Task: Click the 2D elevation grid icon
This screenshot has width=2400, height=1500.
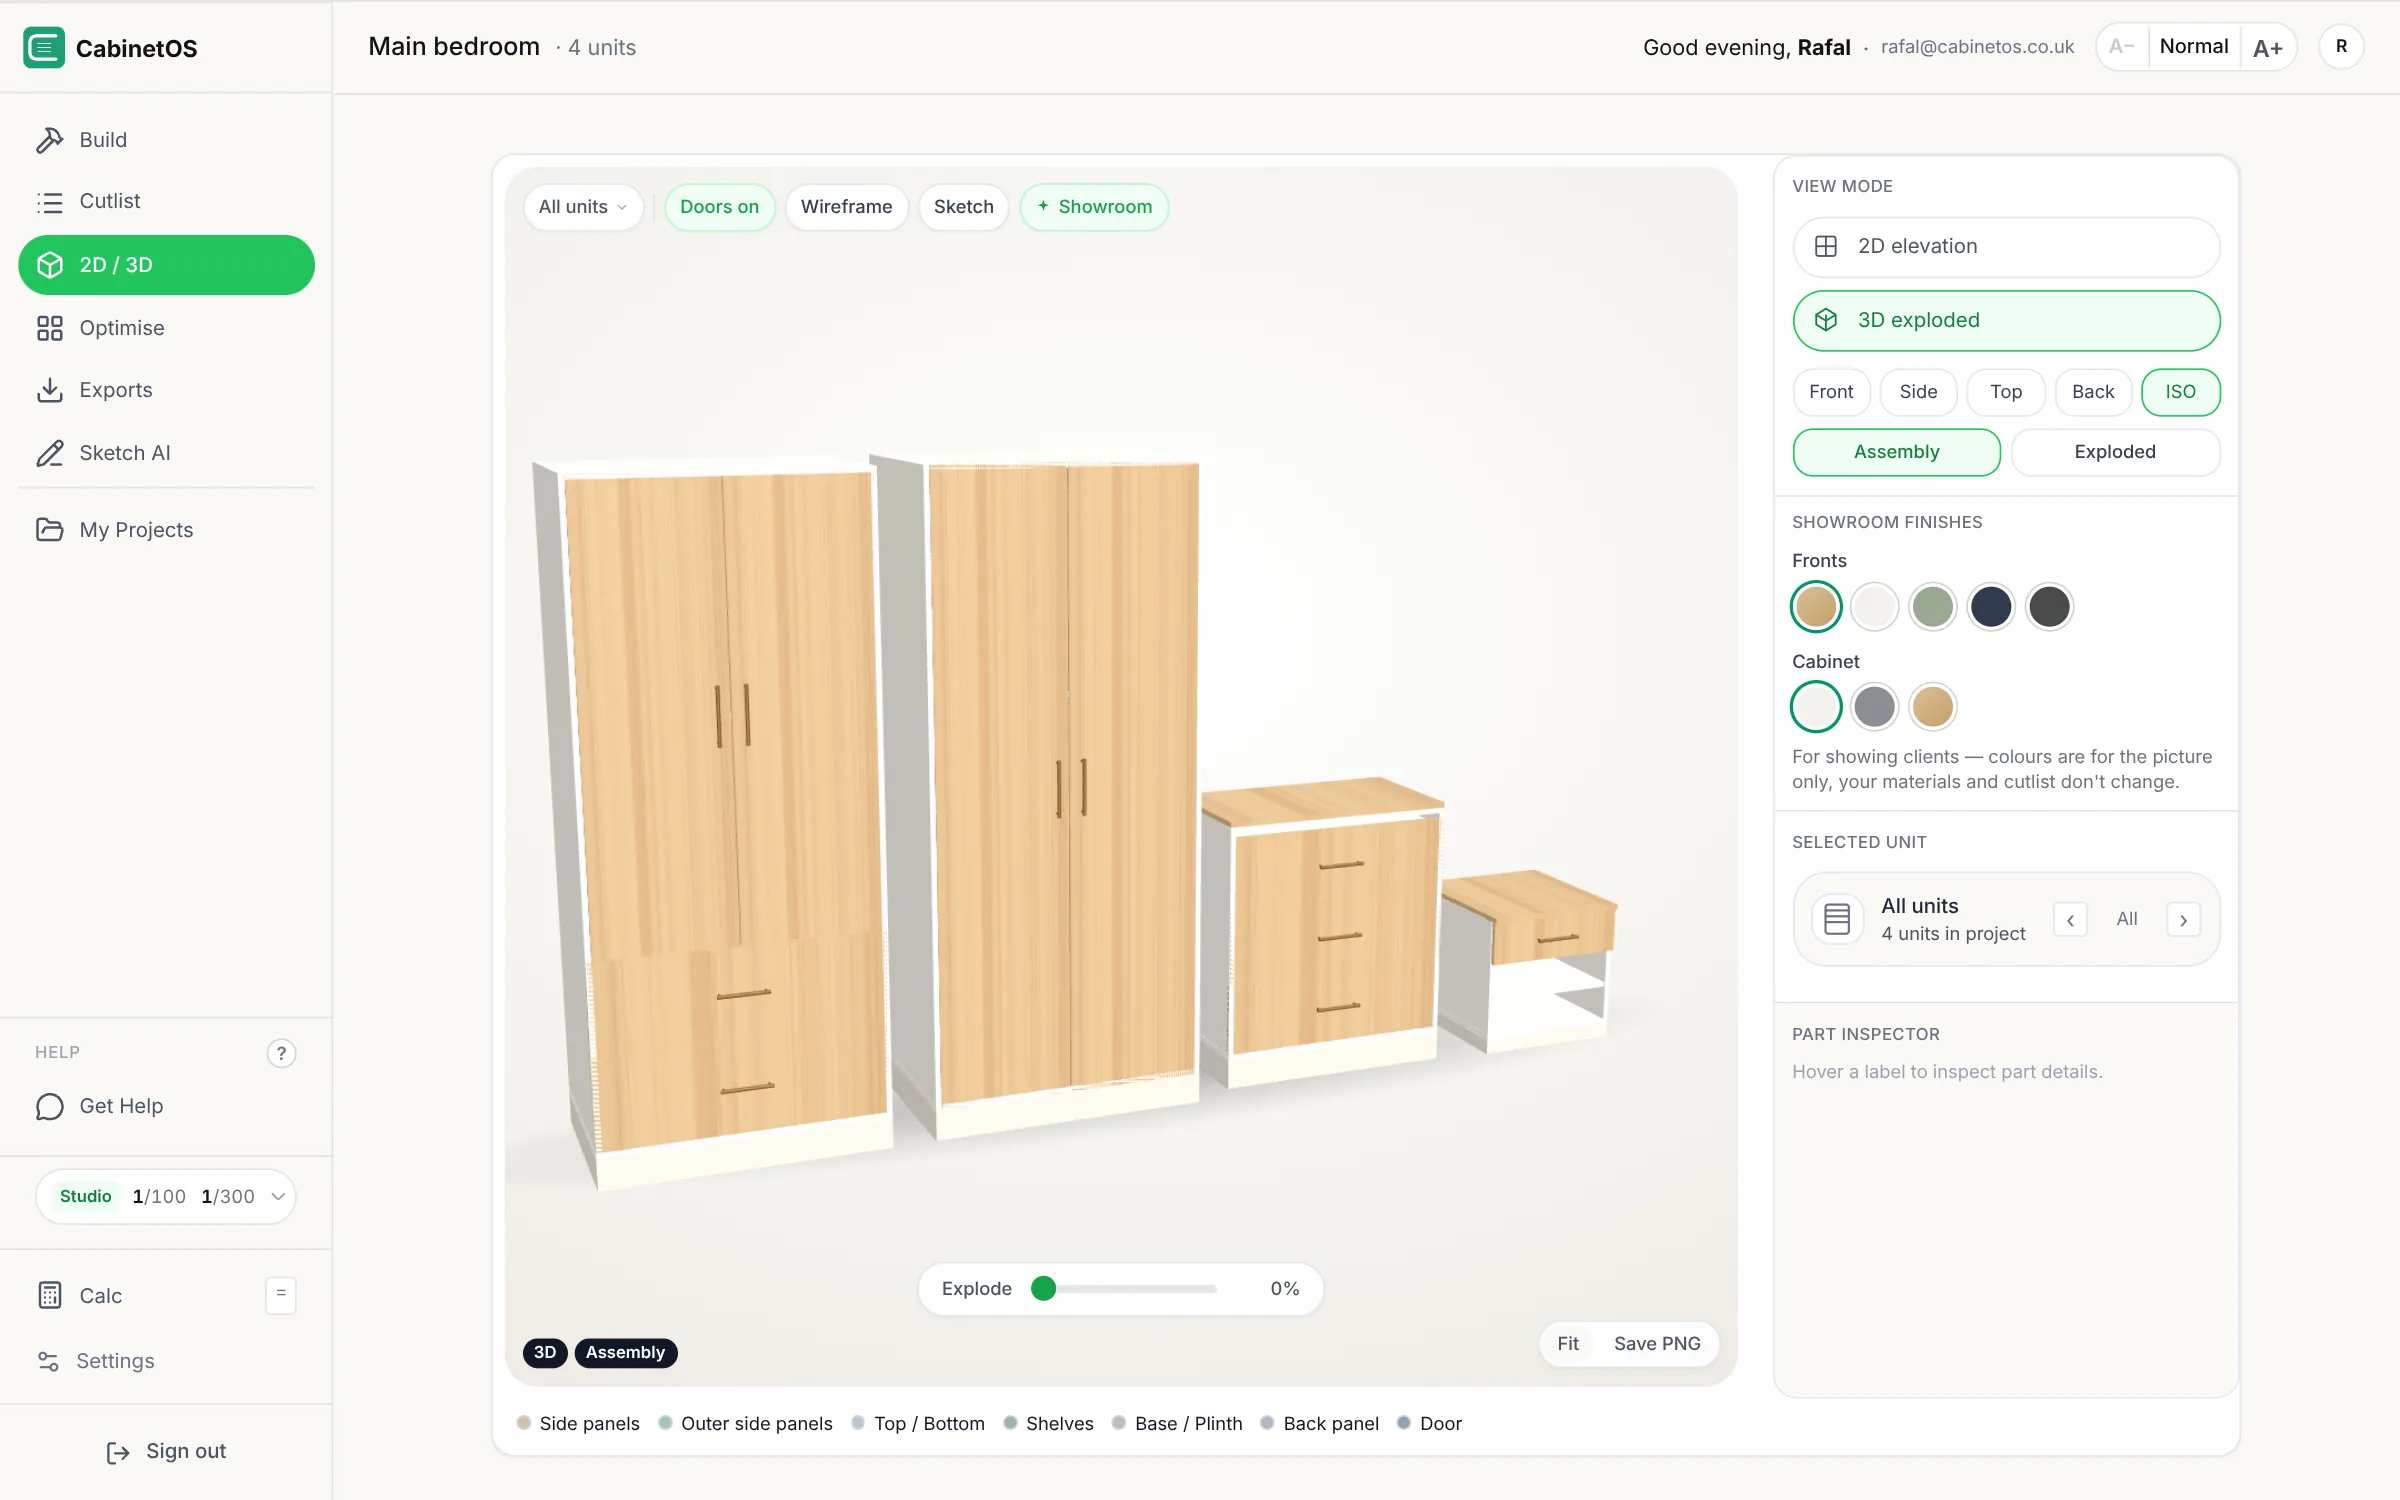Action: tap(1826, 246)
